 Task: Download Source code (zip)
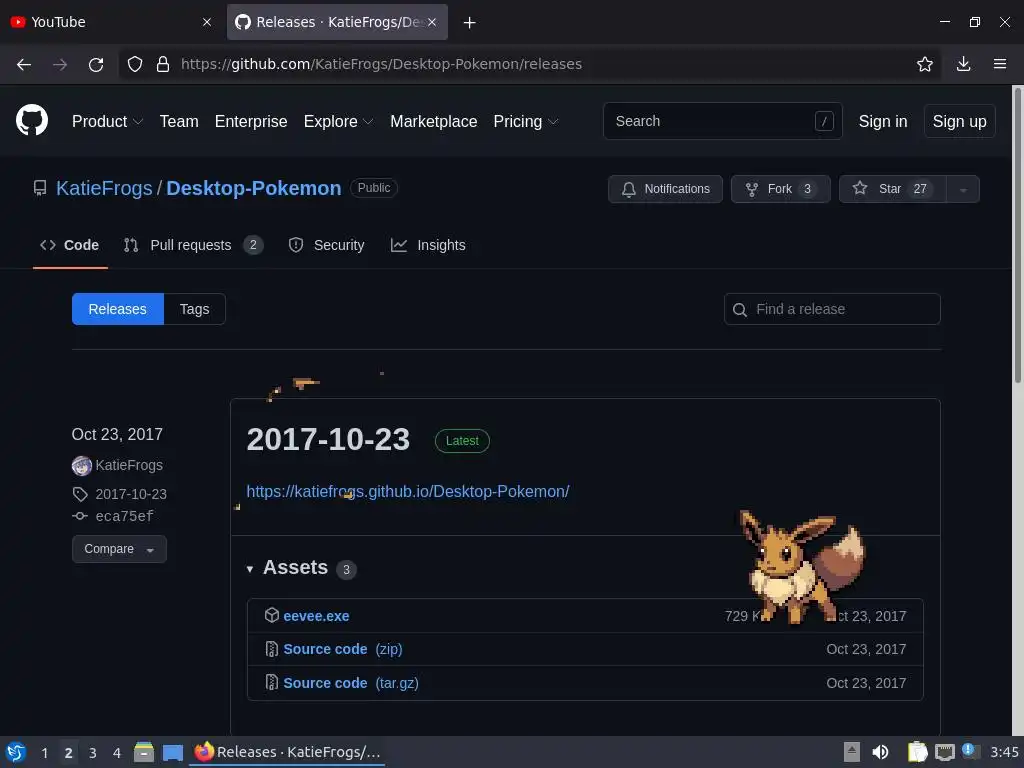pyautogui.click(x=343, y=649)
